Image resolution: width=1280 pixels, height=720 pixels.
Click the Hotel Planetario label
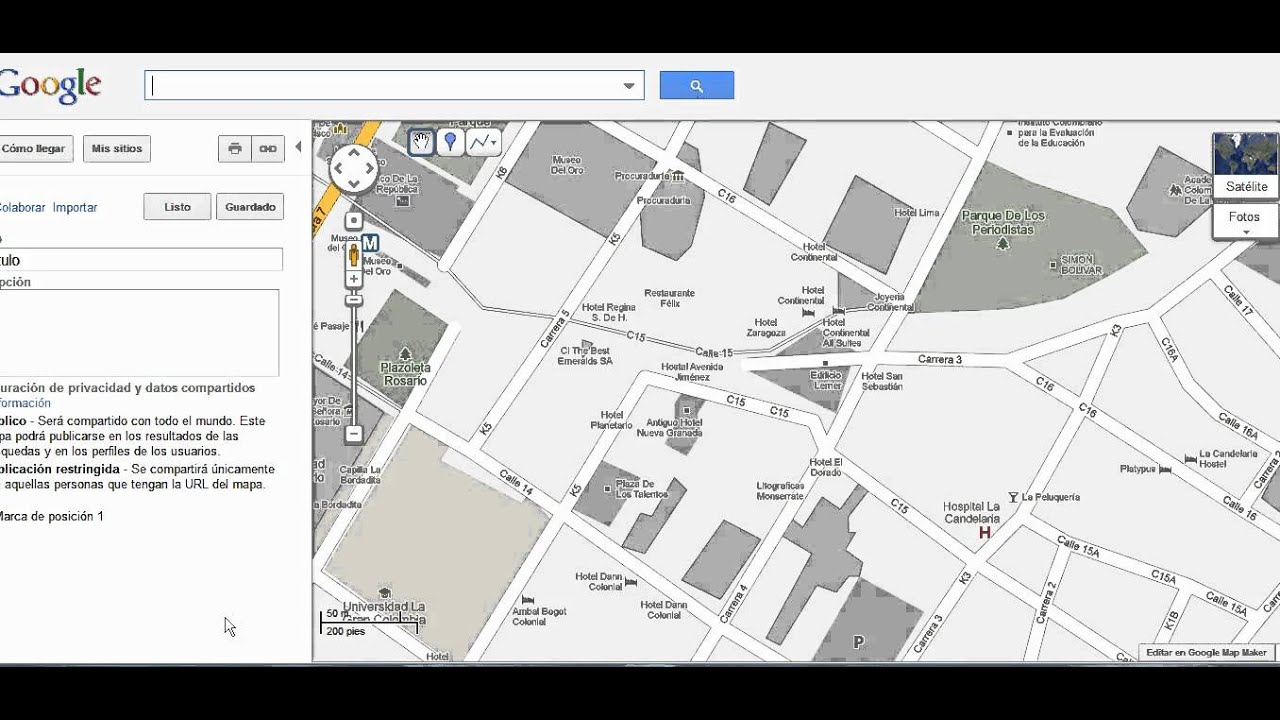coord(611,420)
